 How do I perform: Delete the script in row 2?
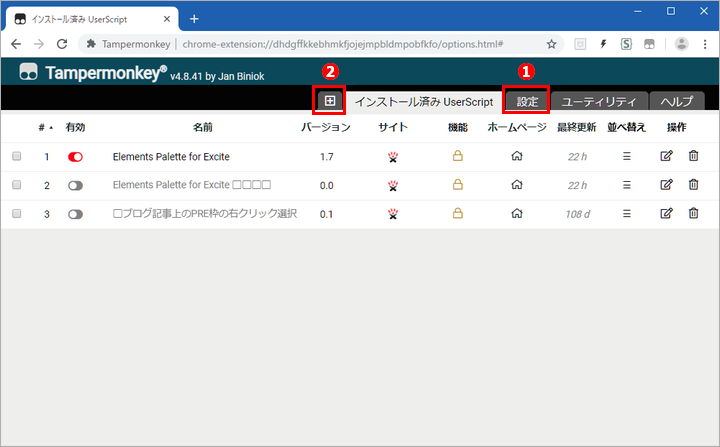coord(693,184)
